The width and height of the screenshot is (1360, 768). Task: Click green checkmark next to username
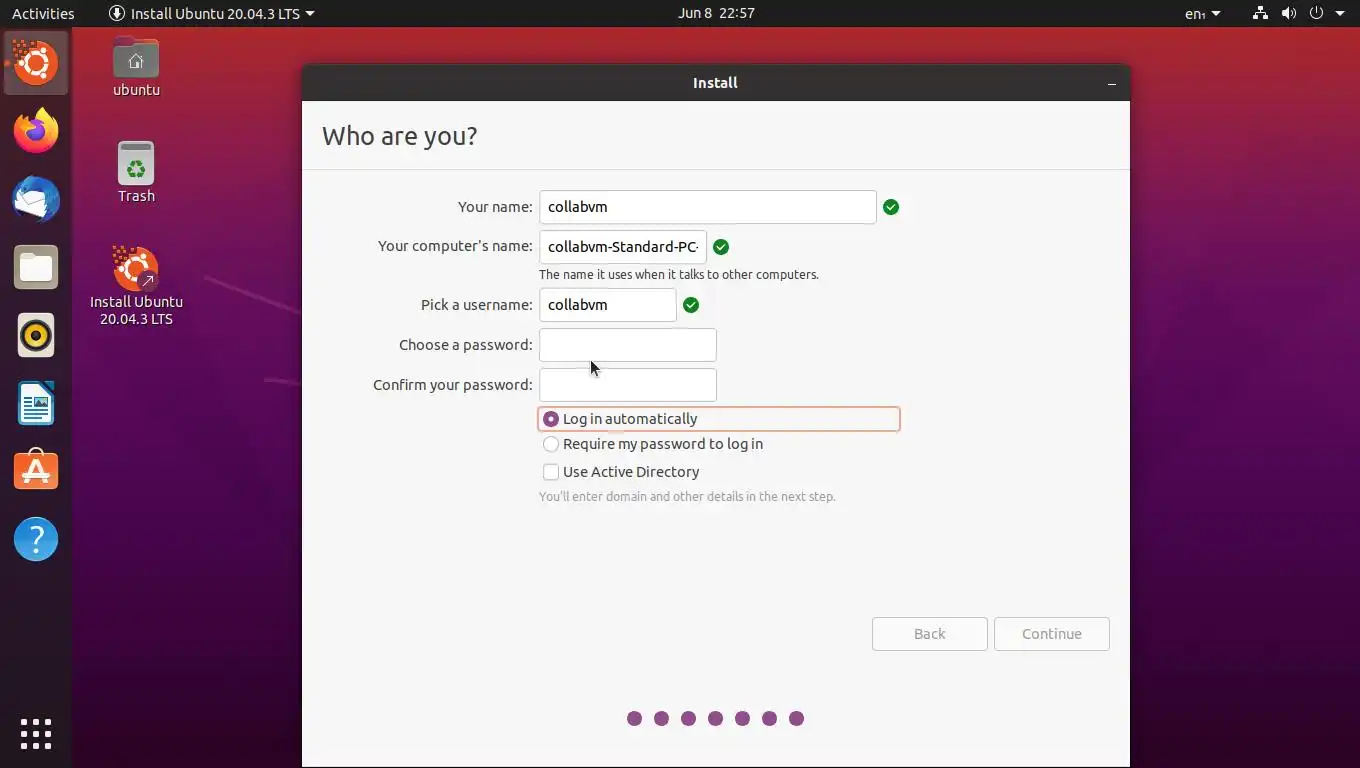coord(691,305)
